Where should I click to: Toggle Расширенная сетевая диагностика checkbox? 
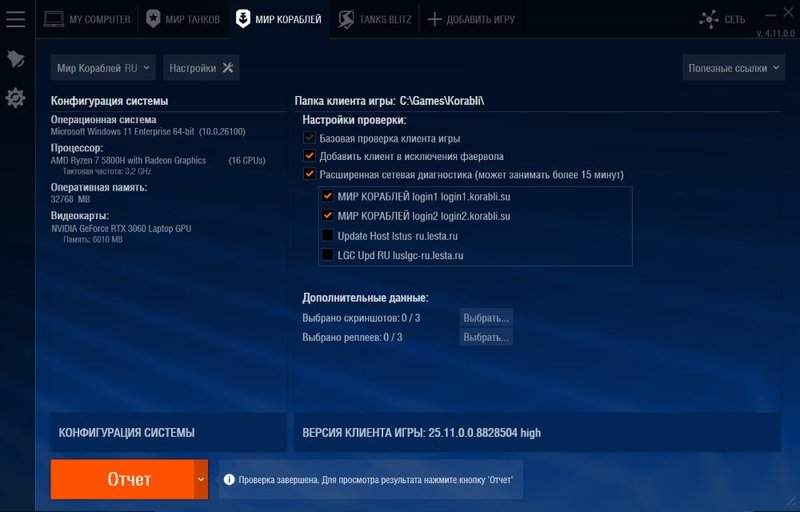click(x=310, y=174)
